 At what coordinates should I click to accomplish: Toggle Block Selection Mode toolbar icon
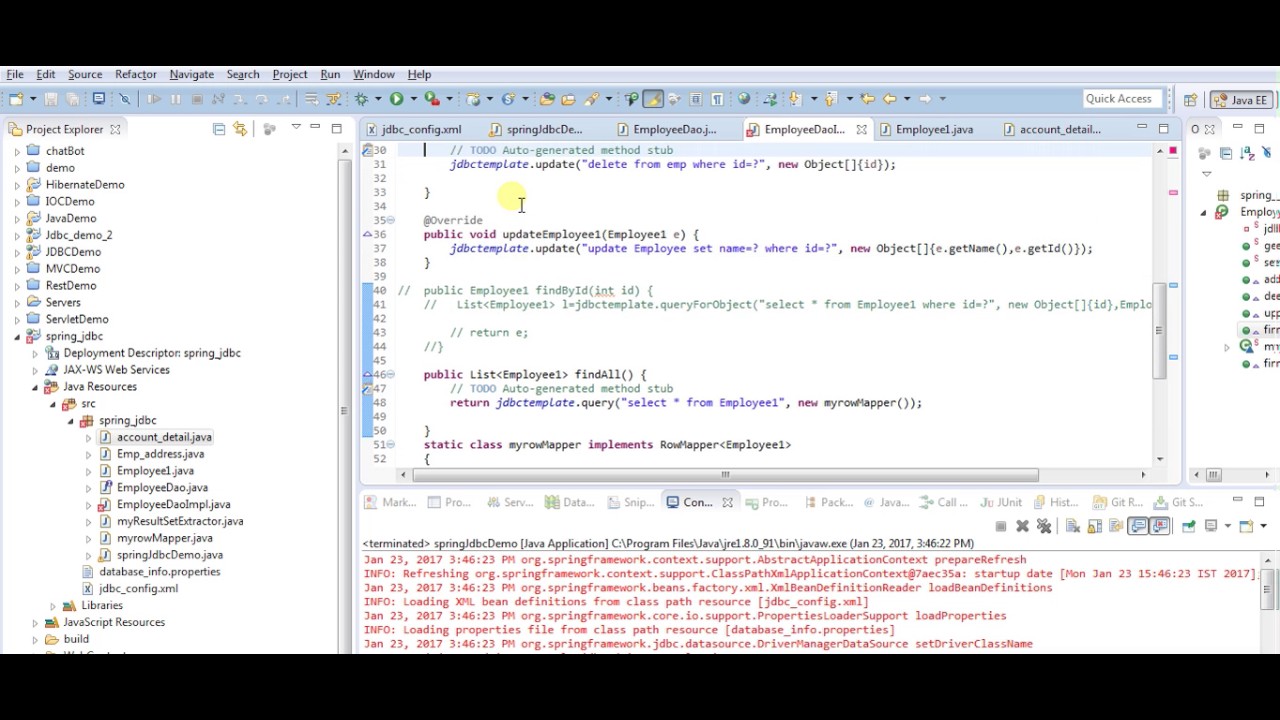click(696, 99)
